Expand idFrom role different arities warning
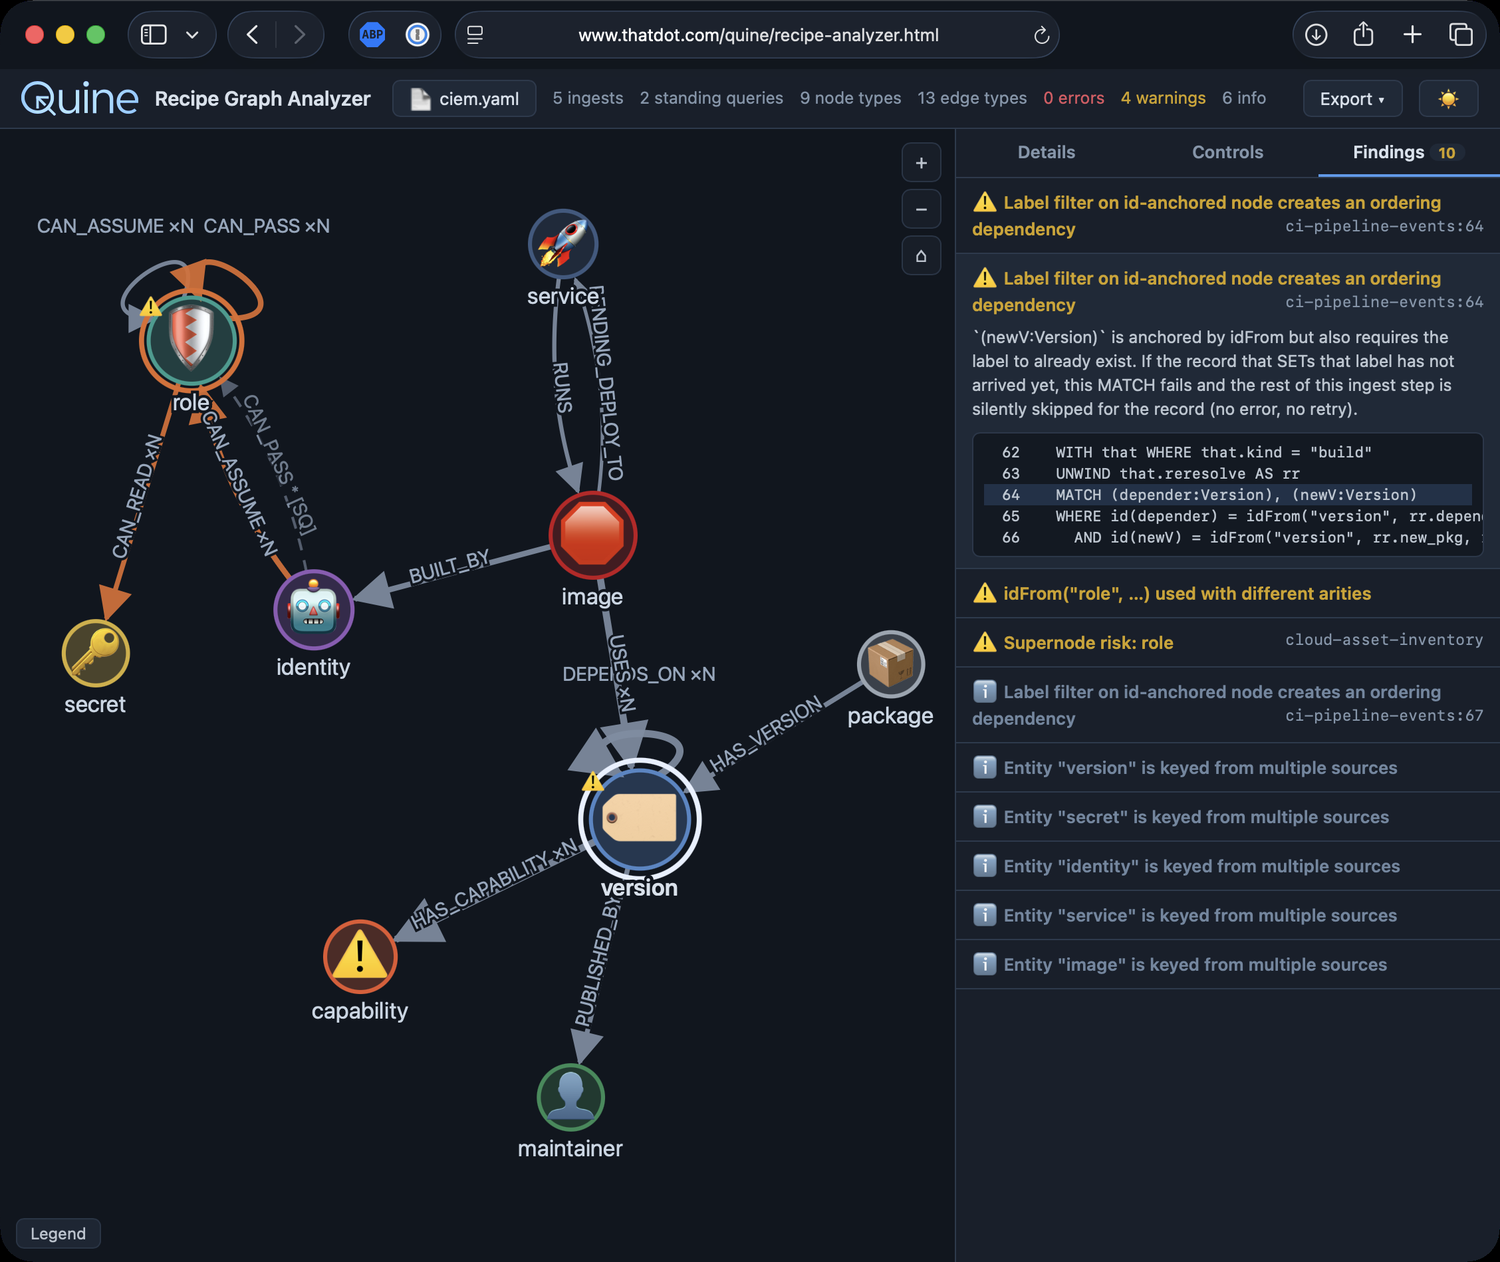Screen dimensions: 1500x1262 1228,593
